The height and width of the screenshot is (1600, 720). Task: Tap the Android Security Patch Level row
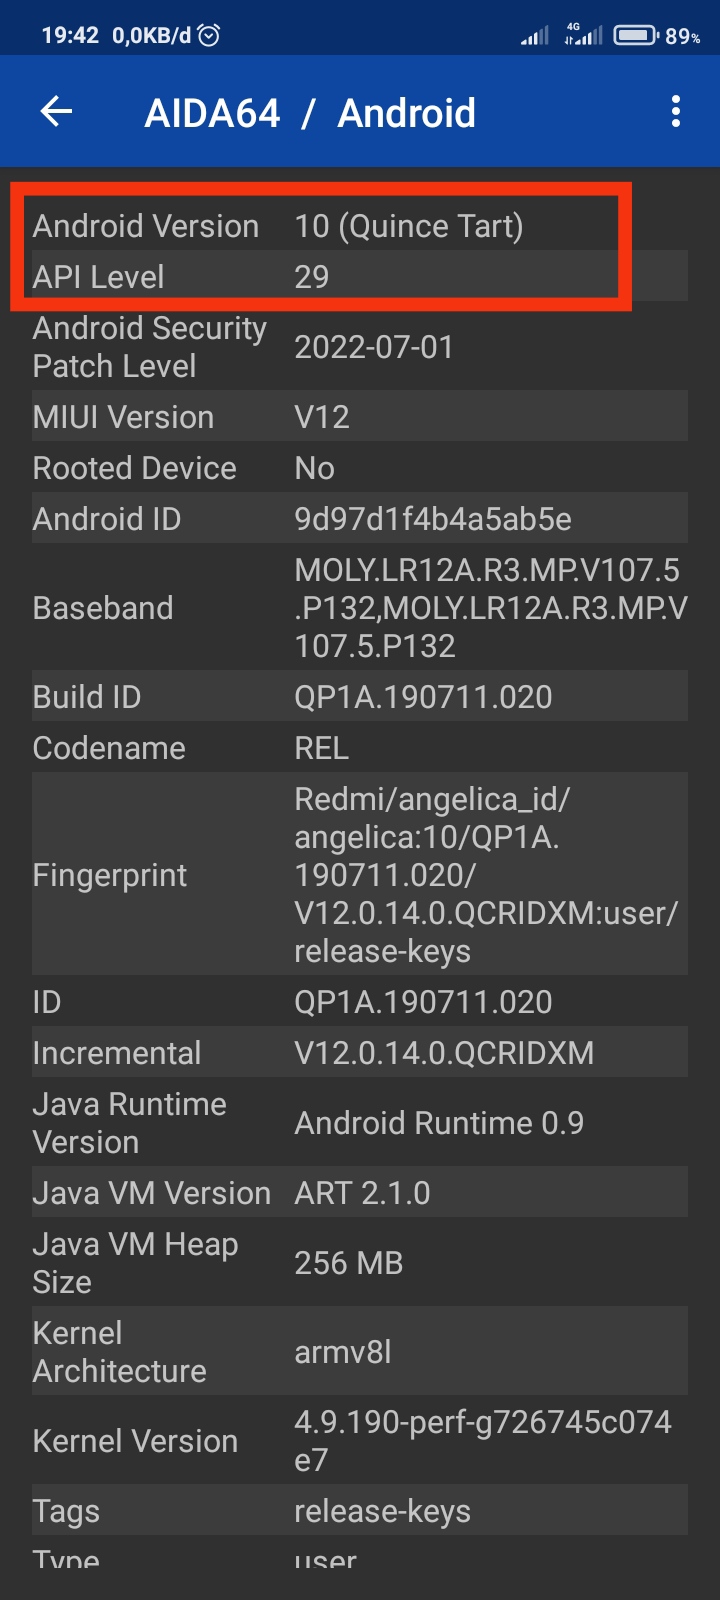pyautogui.click(x=360, y=347)
